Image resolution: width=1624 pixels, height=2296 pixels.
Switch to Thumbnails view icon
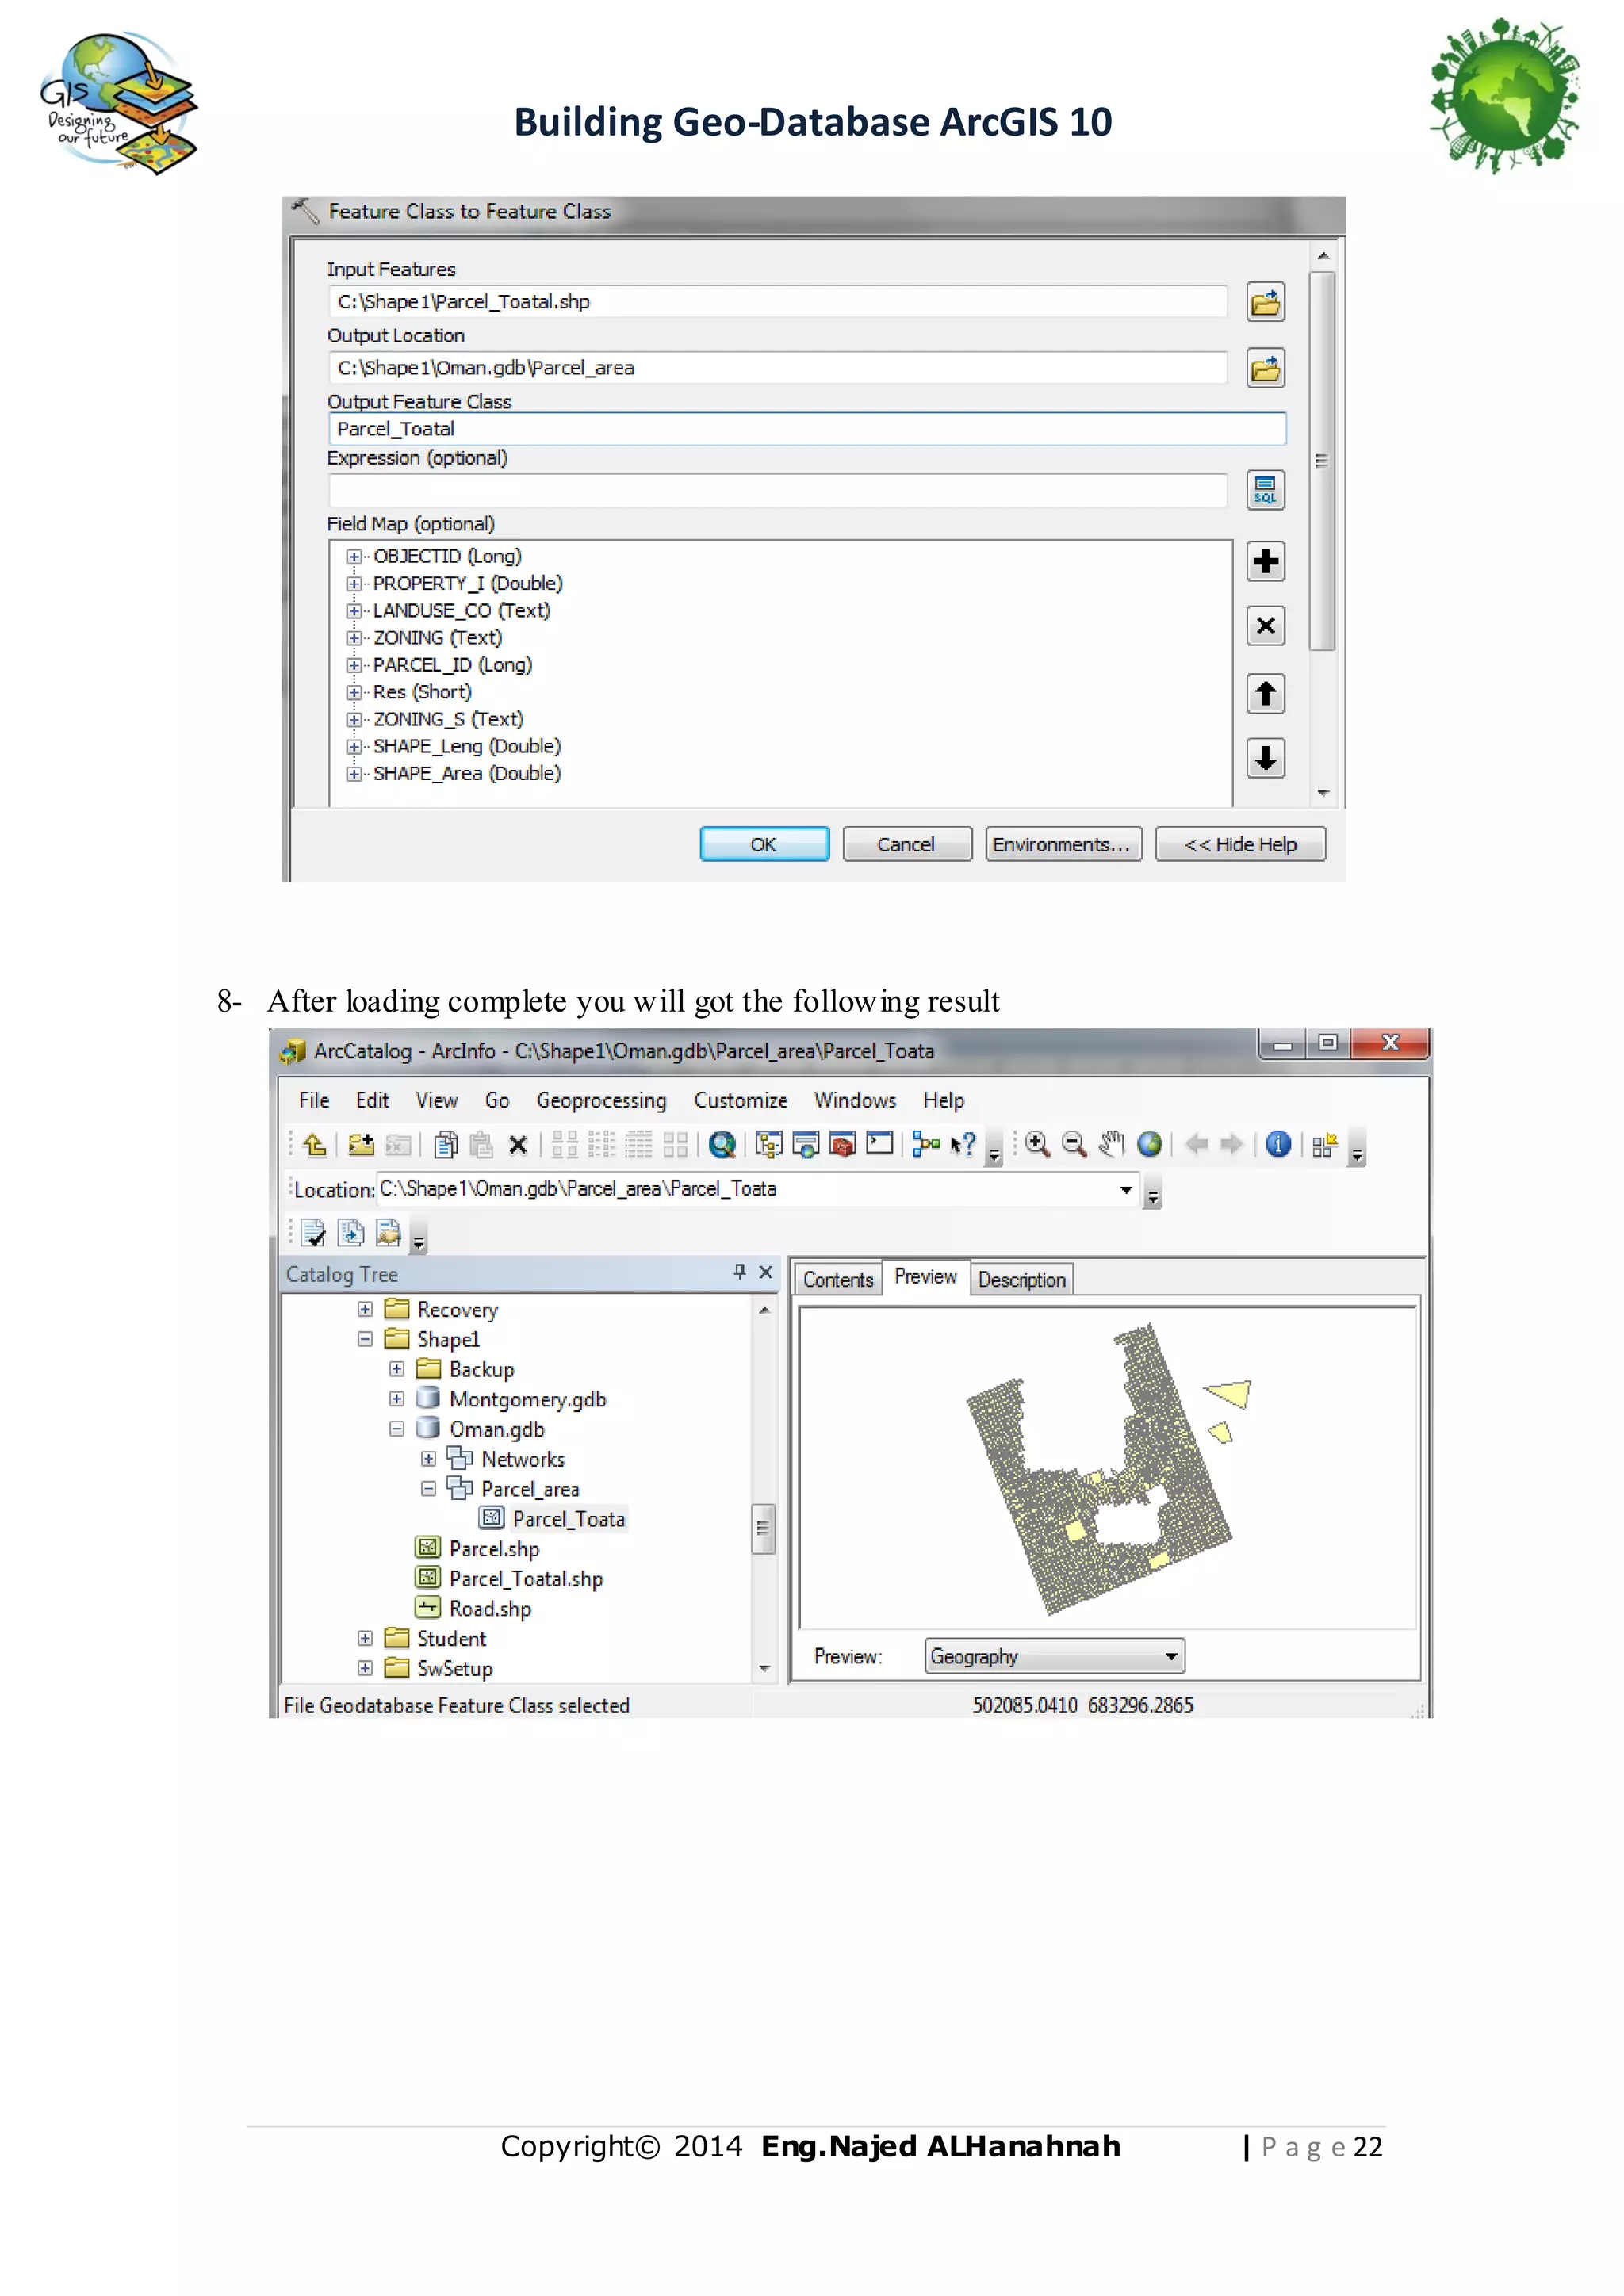pyautogui.click(x=676, y=1144)
